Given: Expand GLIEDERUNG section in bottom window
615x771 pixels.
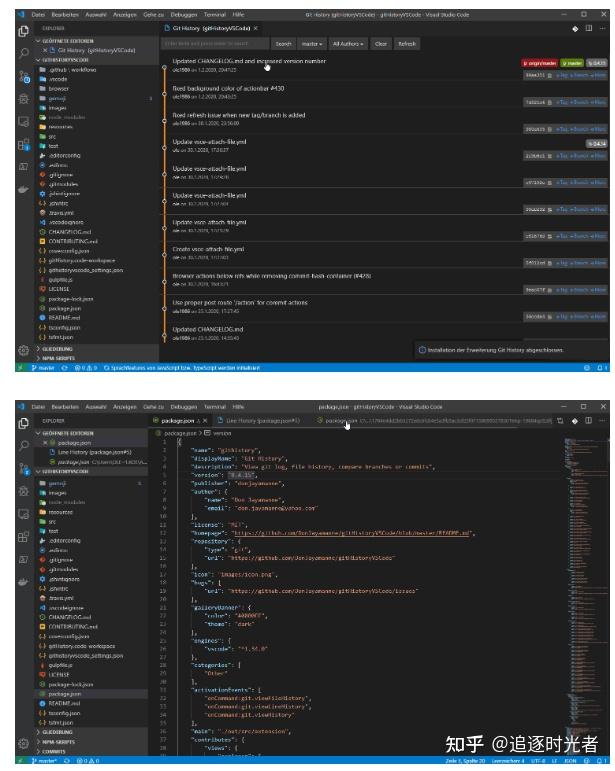Looking at the screenshot, I should pyautogui.click(x=56, y=732).
